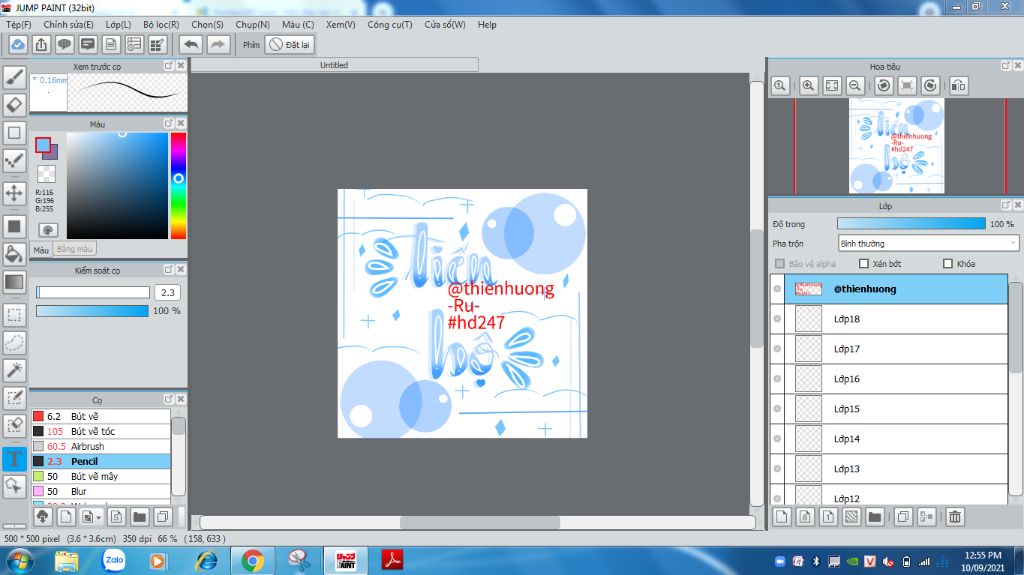Activate the Lasso selection tool
The width and height of the screenshot is (1024, 575).
(14, 342)
